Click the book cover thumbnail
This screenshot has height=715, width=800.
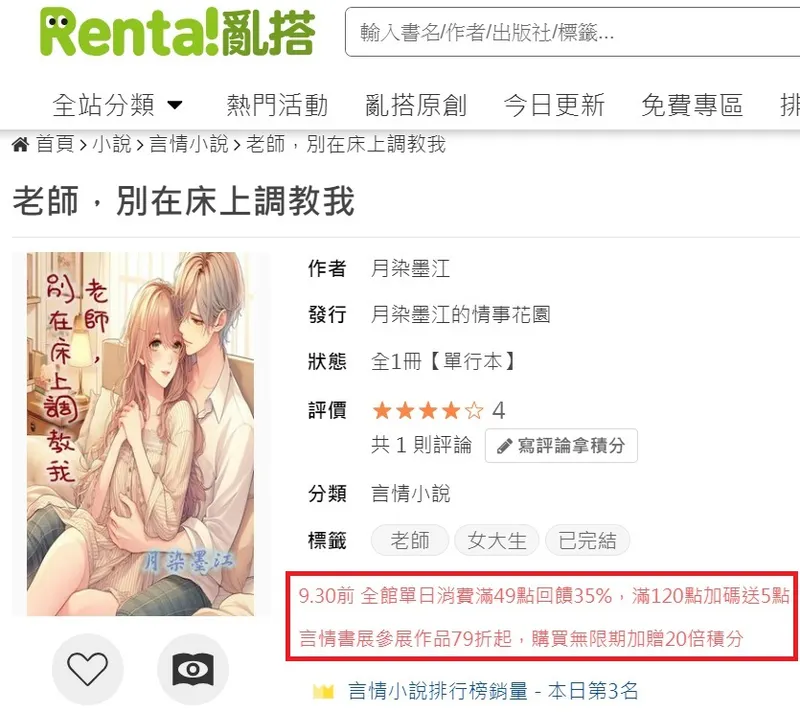point(140,434)
